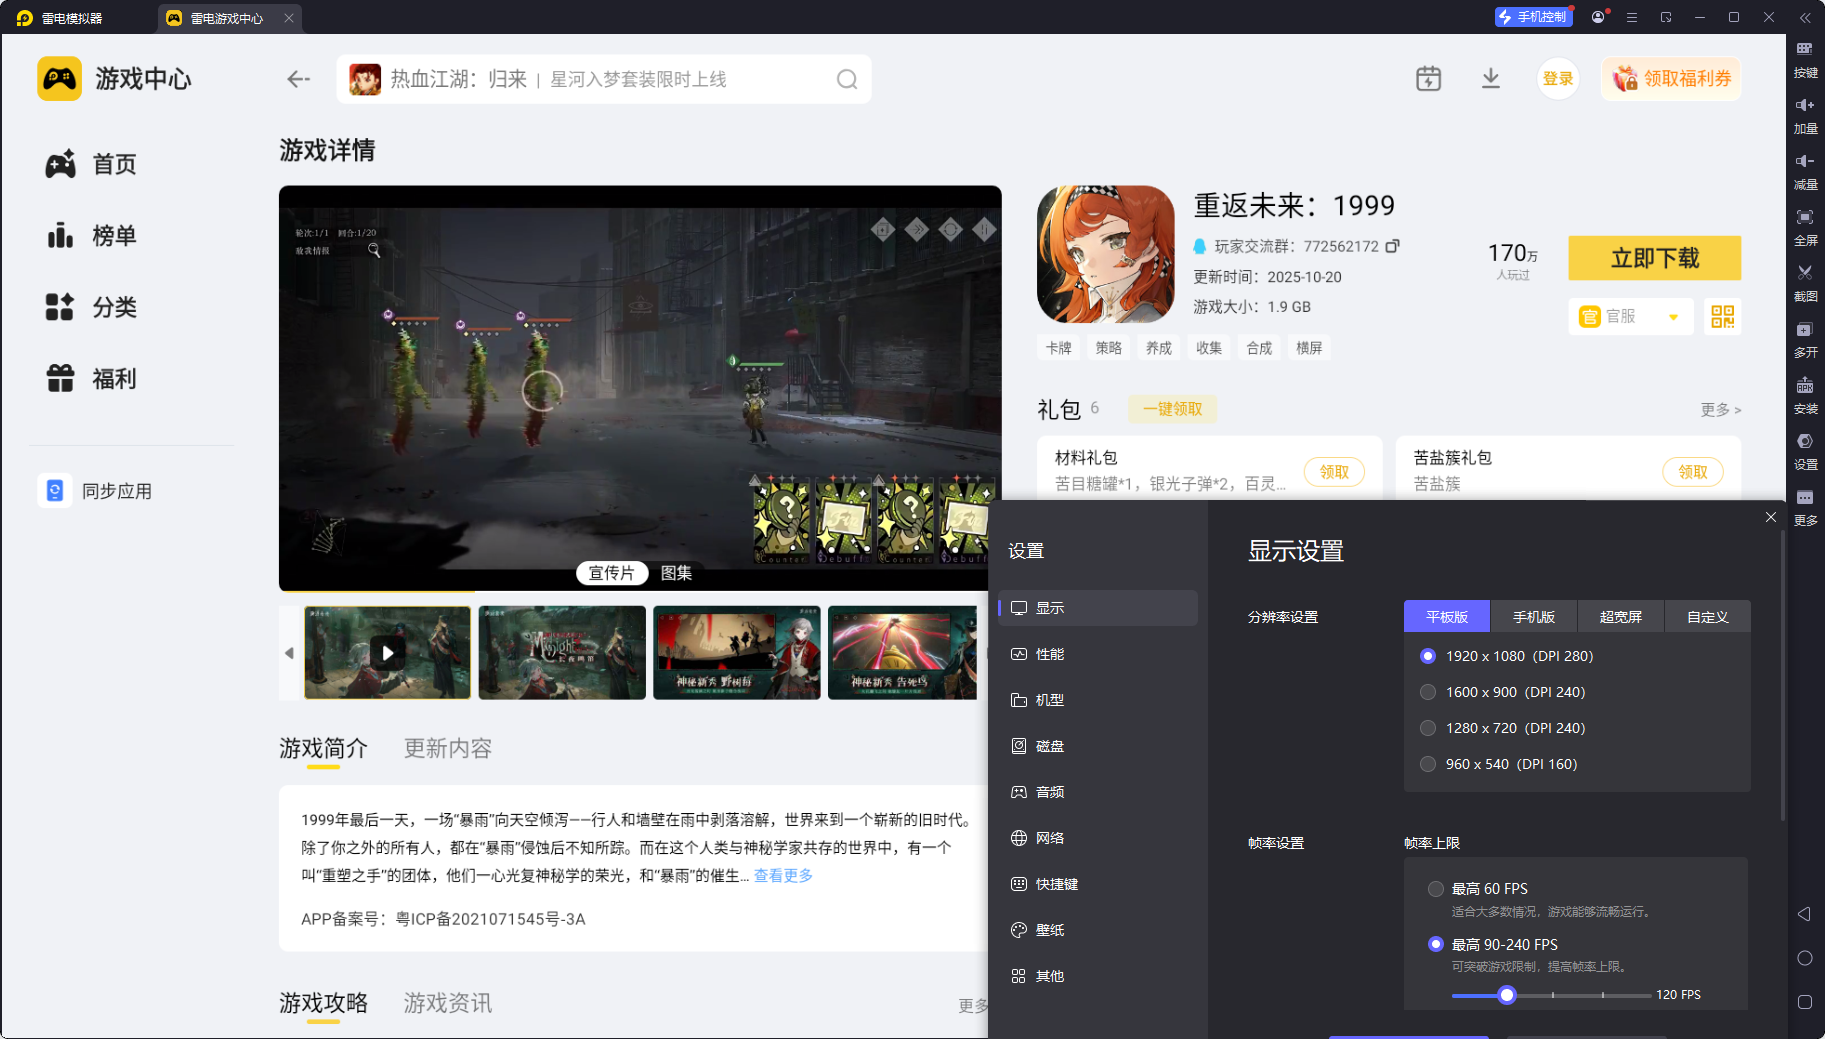Image resolution: width=1825 pixels, height=1039 pixels.
Task: Play the game trailer video thumbnail
Action: click(x=388, y=652)
